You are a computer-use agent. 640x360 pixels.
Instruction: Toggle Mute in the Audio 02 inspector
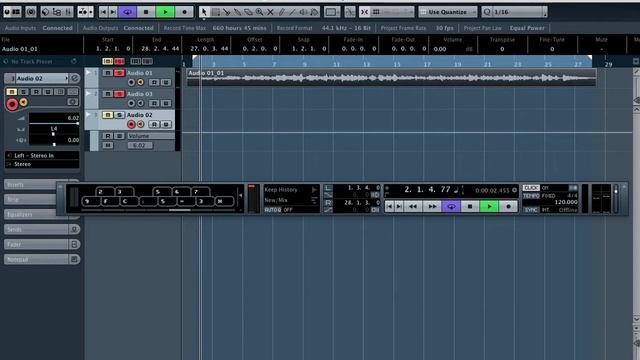pos(11,91)
